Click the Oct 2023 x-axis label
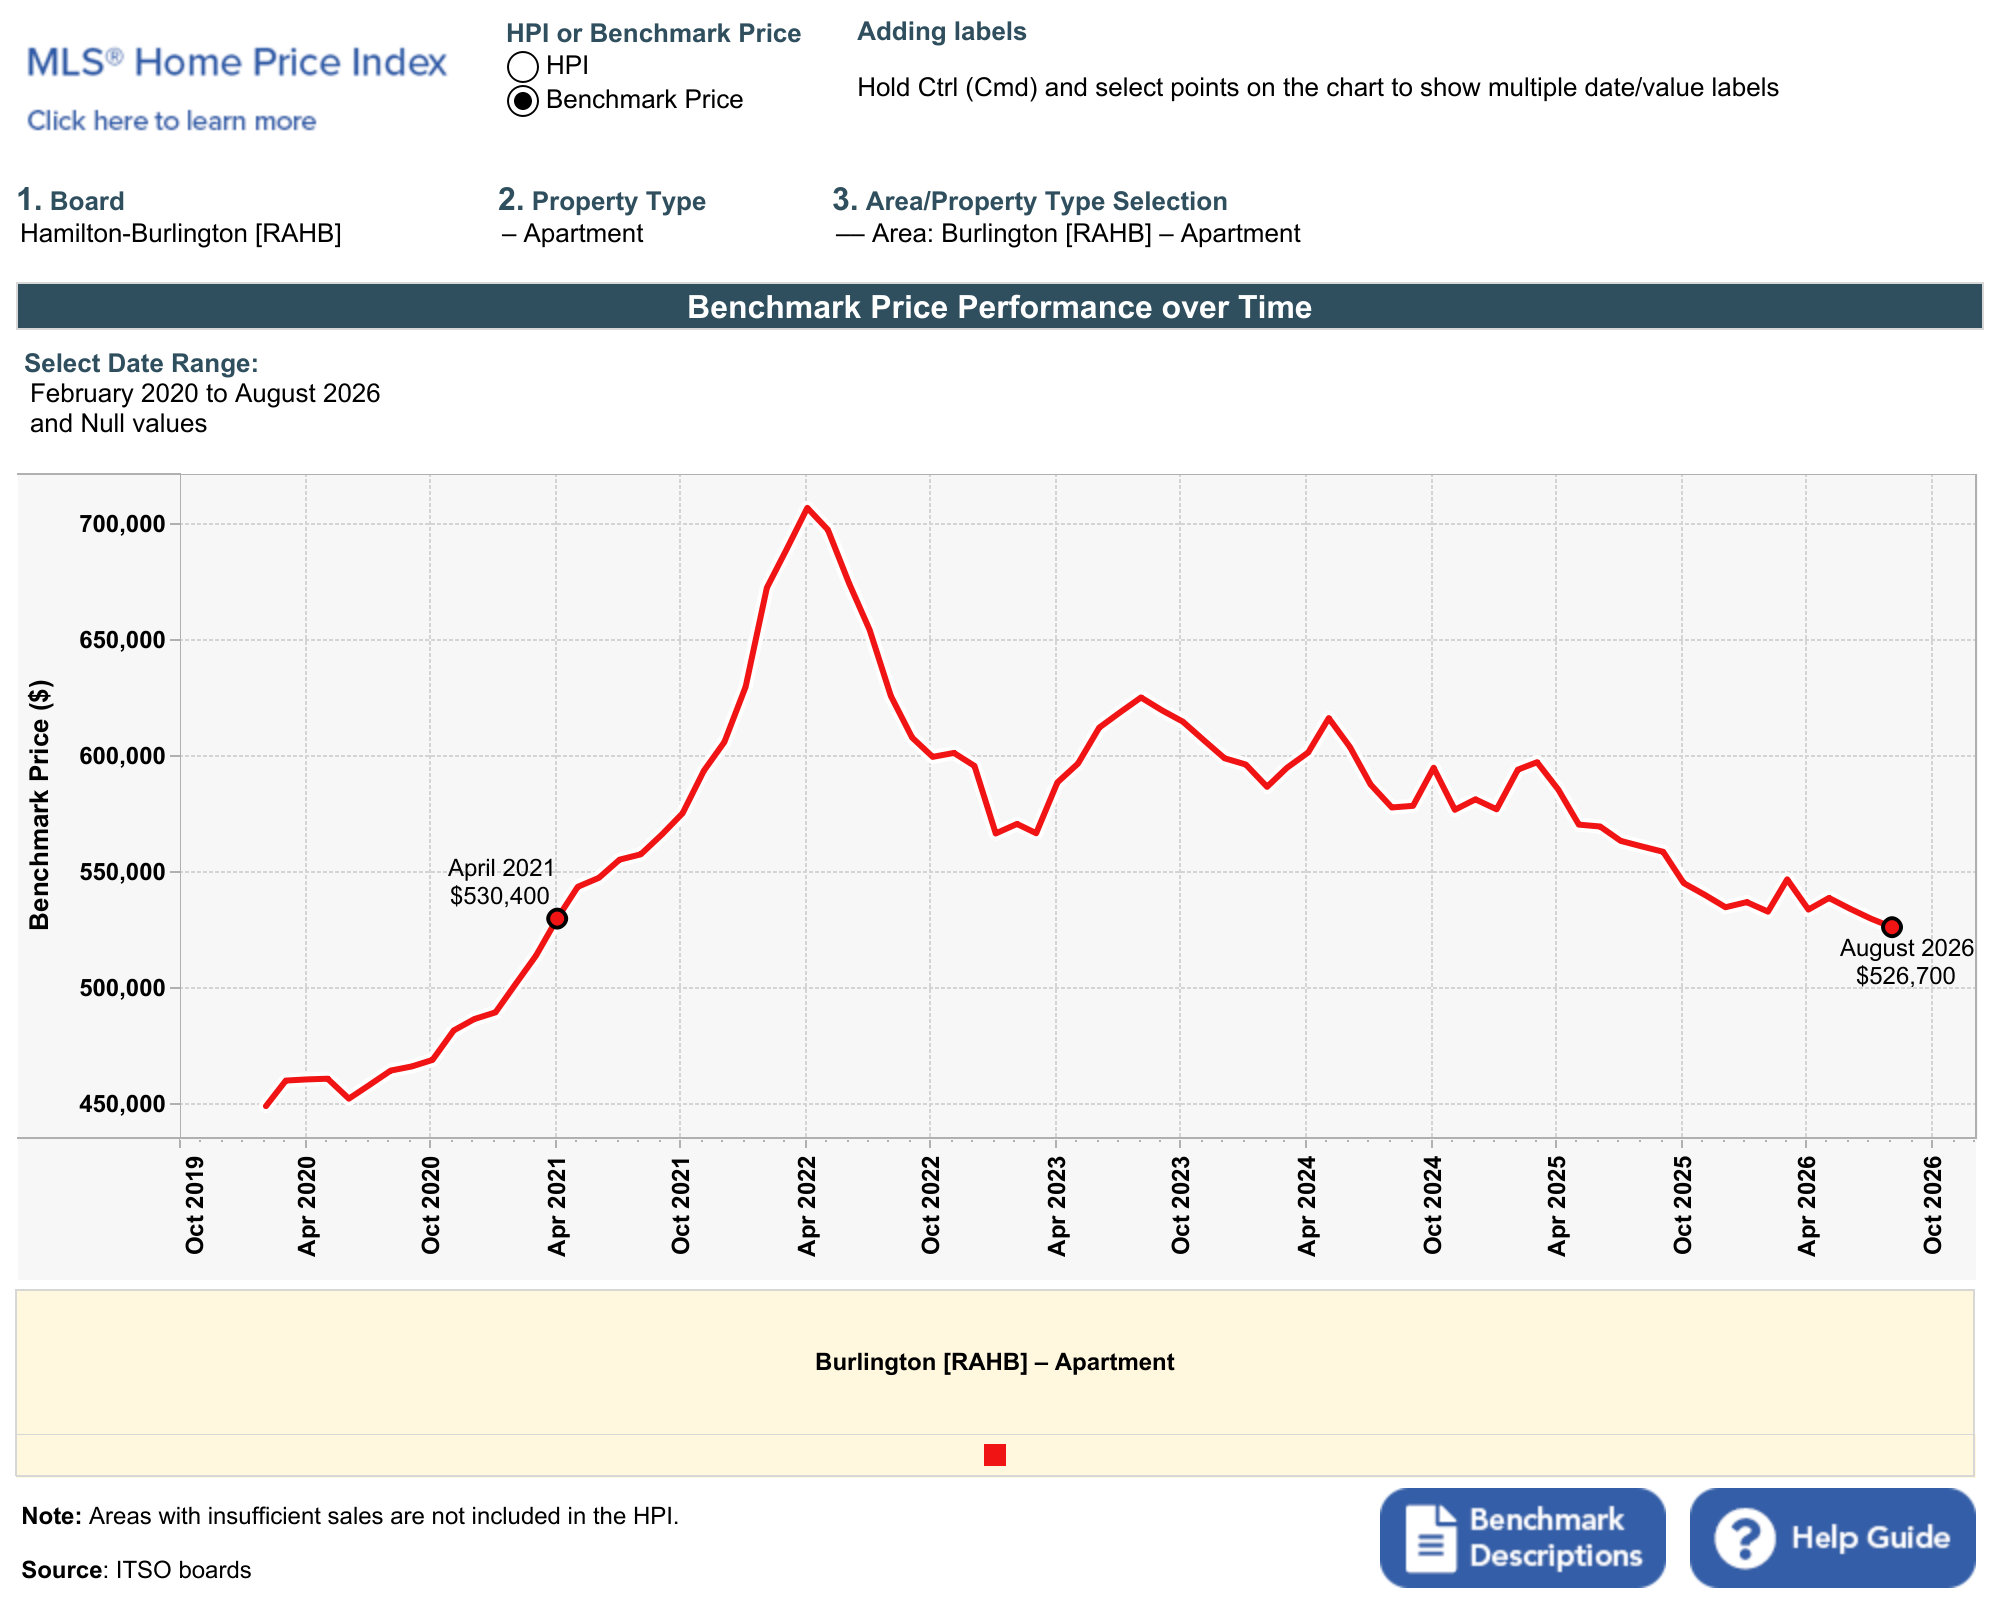The height and width of the screenshot is (1598, 1998). pyautogui.click(x=1180, y=1205)
